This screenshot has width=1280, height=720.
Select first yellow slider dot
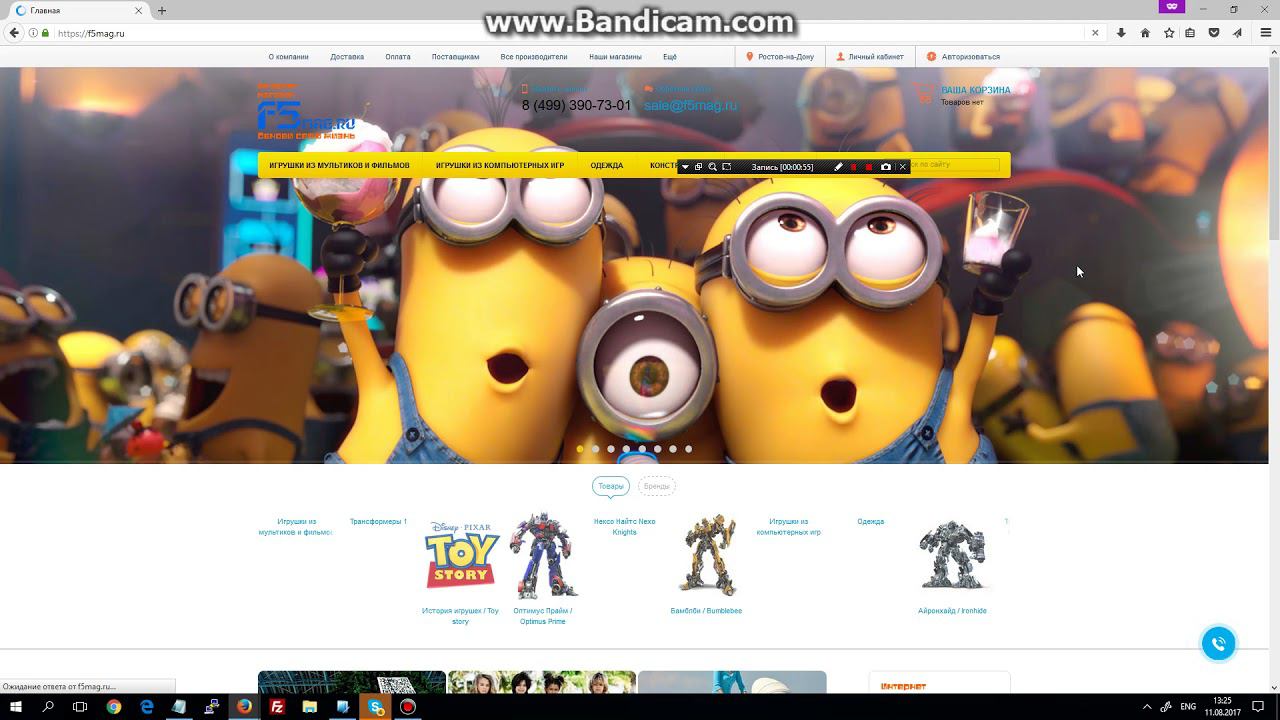click(580, 449)
